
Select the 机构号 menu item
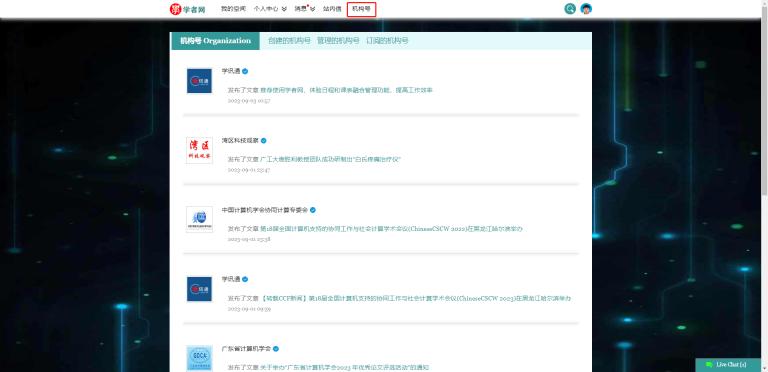(x=361, y=9)
